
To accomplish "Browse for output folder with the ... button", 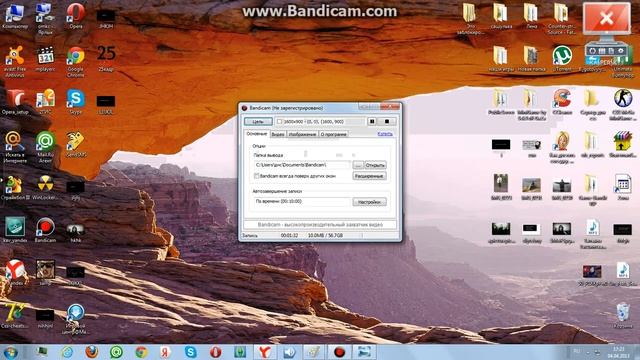I will tap(358, 165).
